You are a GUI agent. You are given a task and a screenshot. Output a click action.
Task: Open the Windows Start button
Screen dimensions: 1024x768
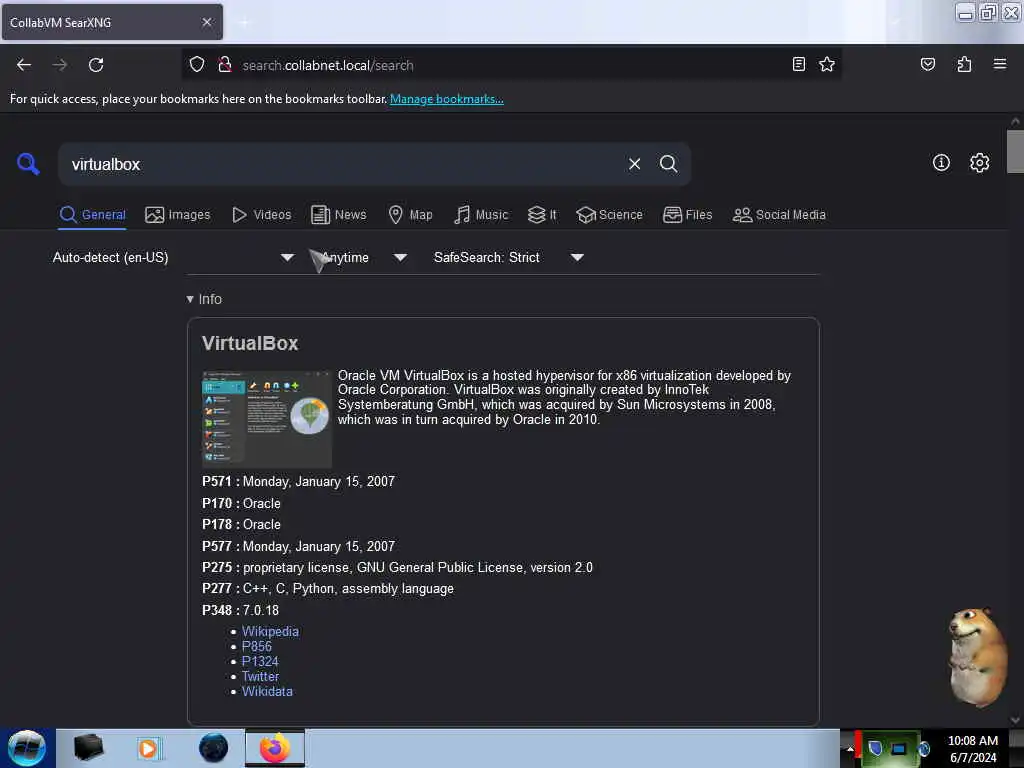pos(27,748)
